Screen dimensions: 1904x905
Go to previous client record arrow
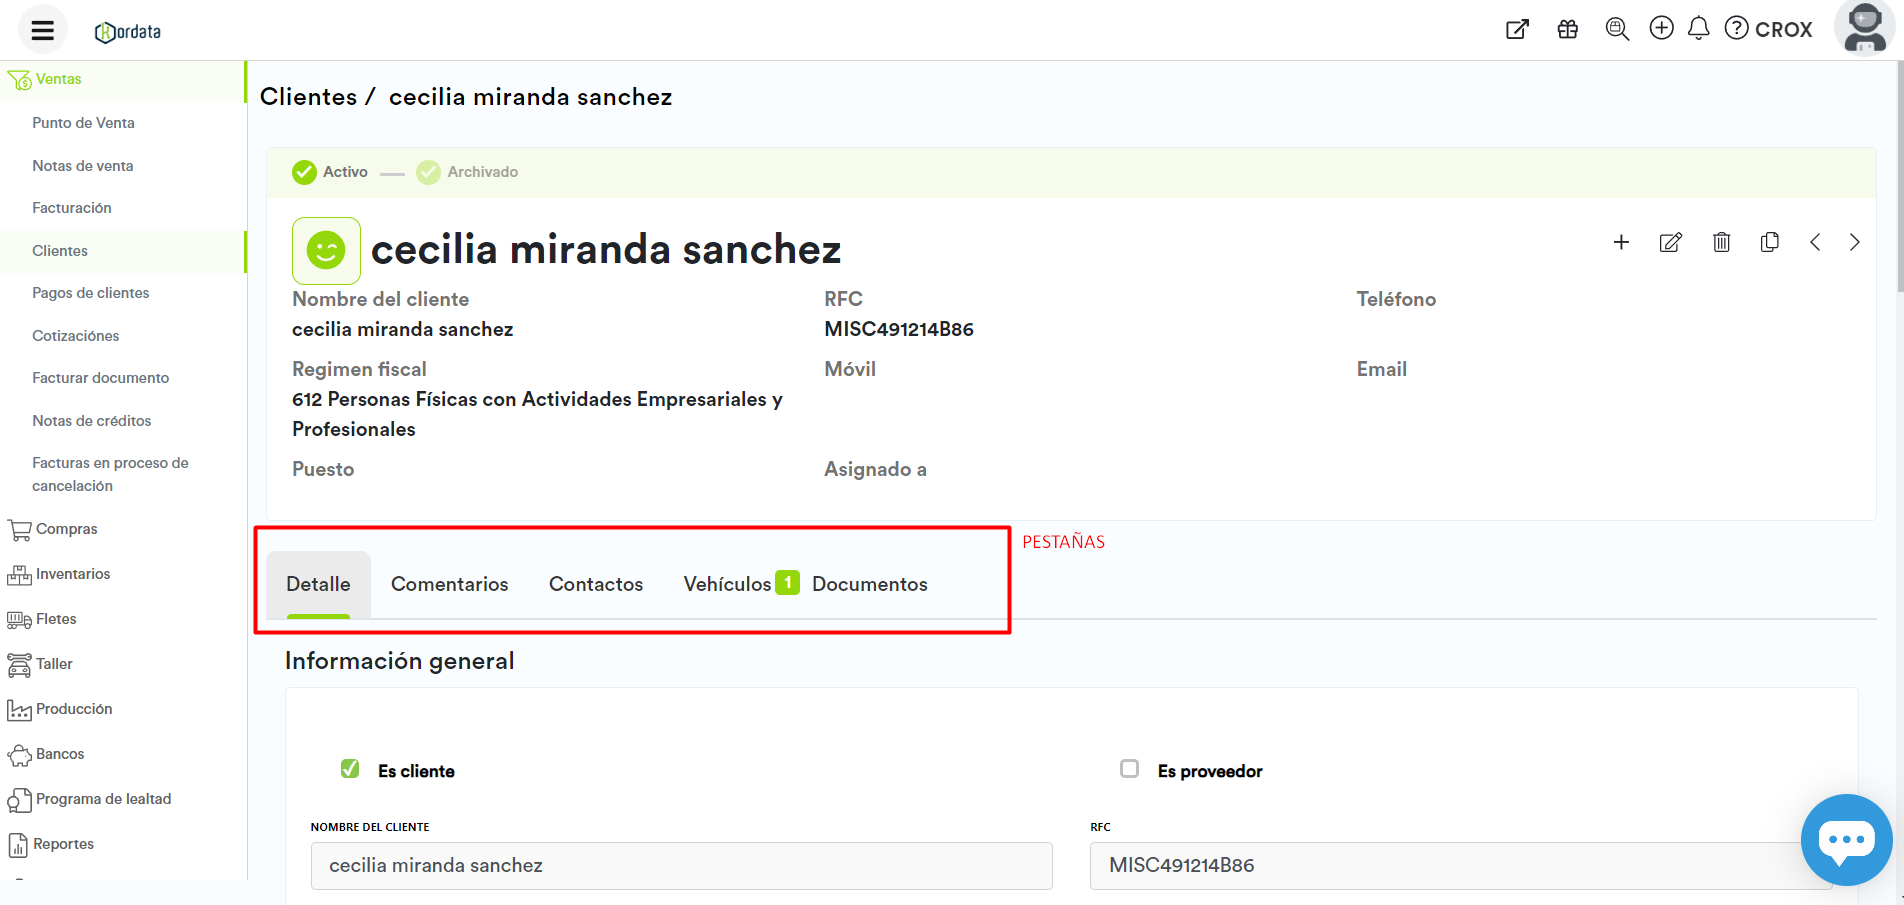coord(1815,243)
